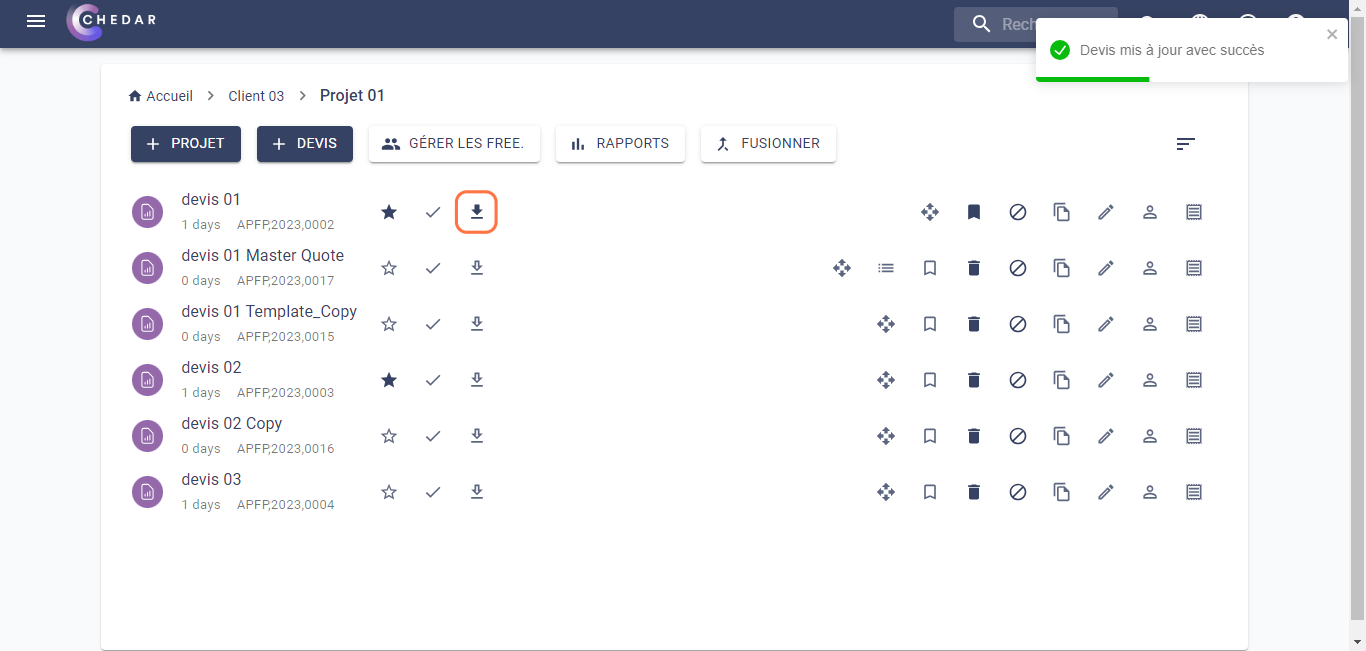The width and height of the screenshot is (1366, 651).
Task: Star devis 02 Copy as favorite
Action: [x=389, y=436]
